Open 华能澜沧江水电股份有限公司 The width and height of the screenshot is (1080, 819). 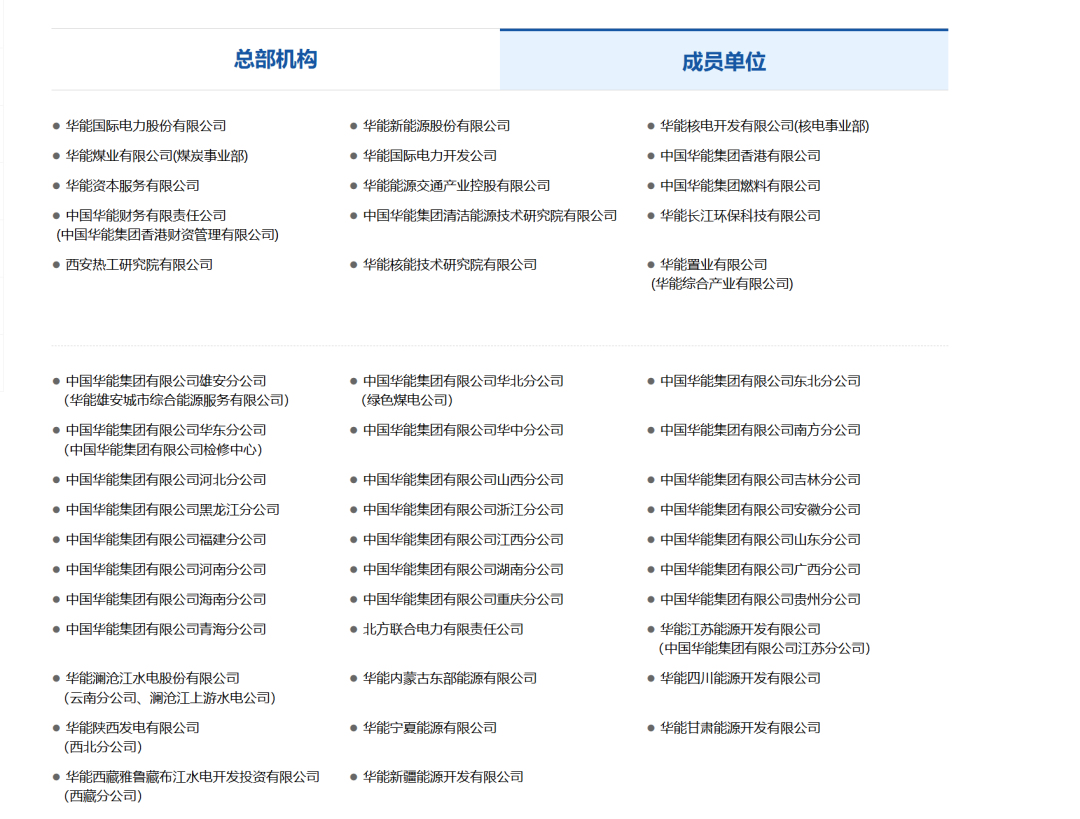153,678
